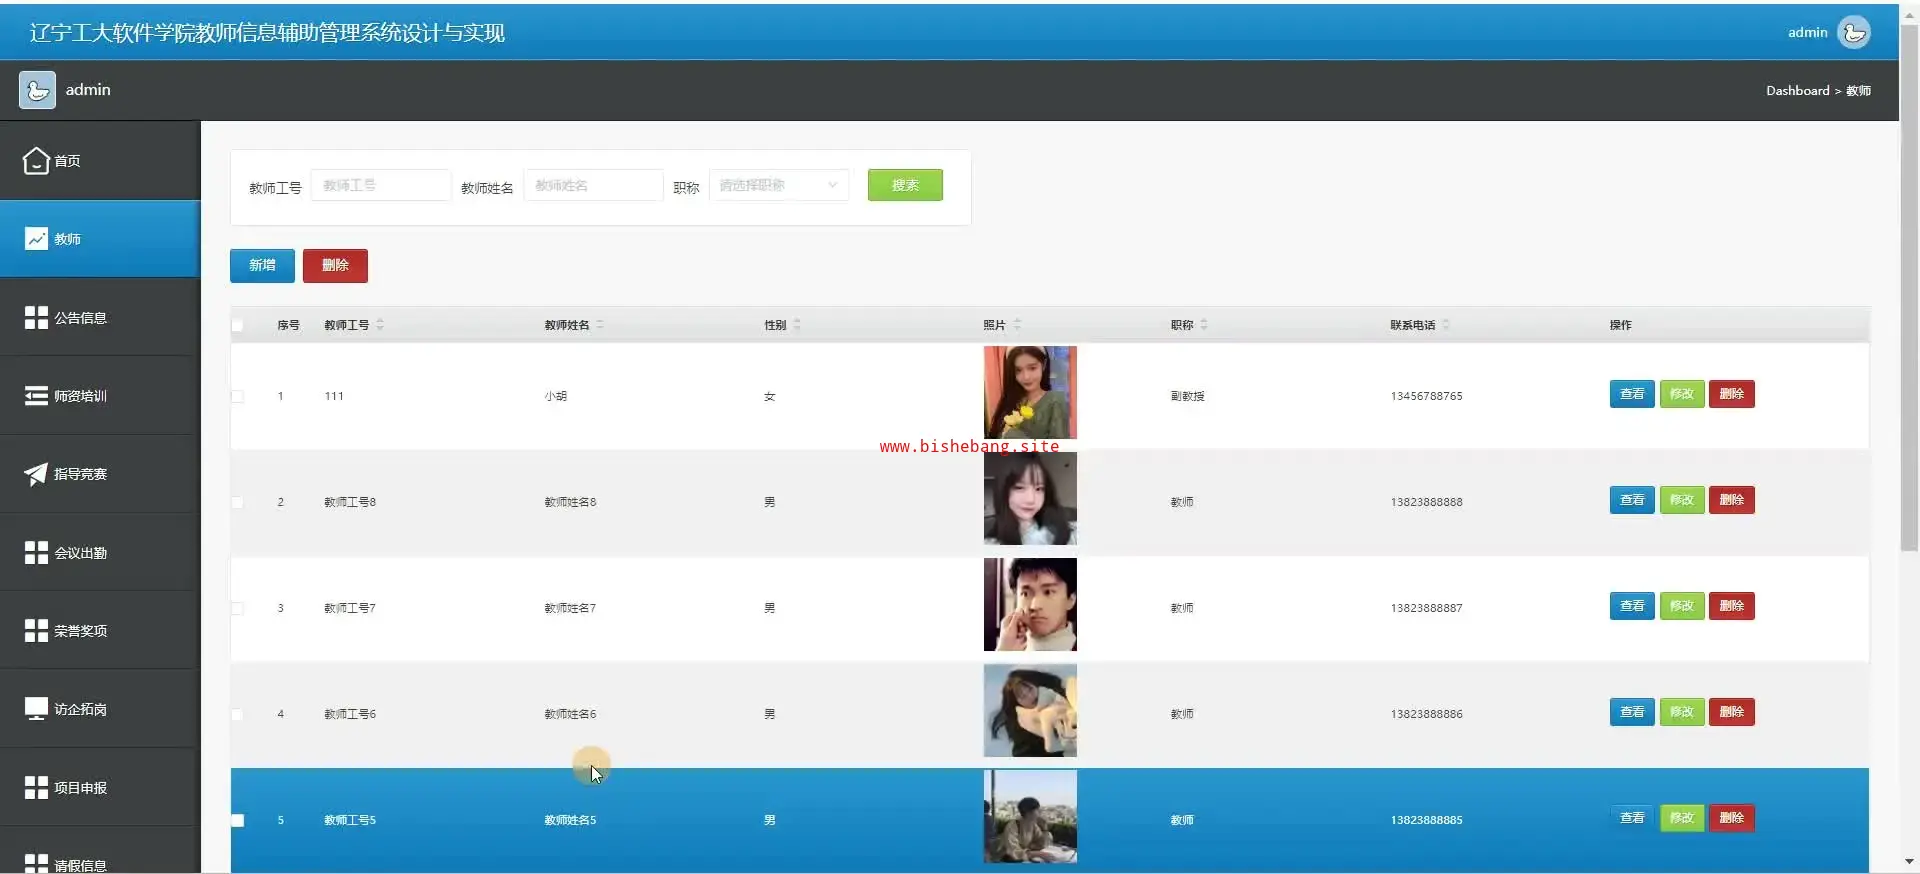Go to 师资培训 in sidebar
This screenshot has height=874, width=1920.
click(100, 396)
